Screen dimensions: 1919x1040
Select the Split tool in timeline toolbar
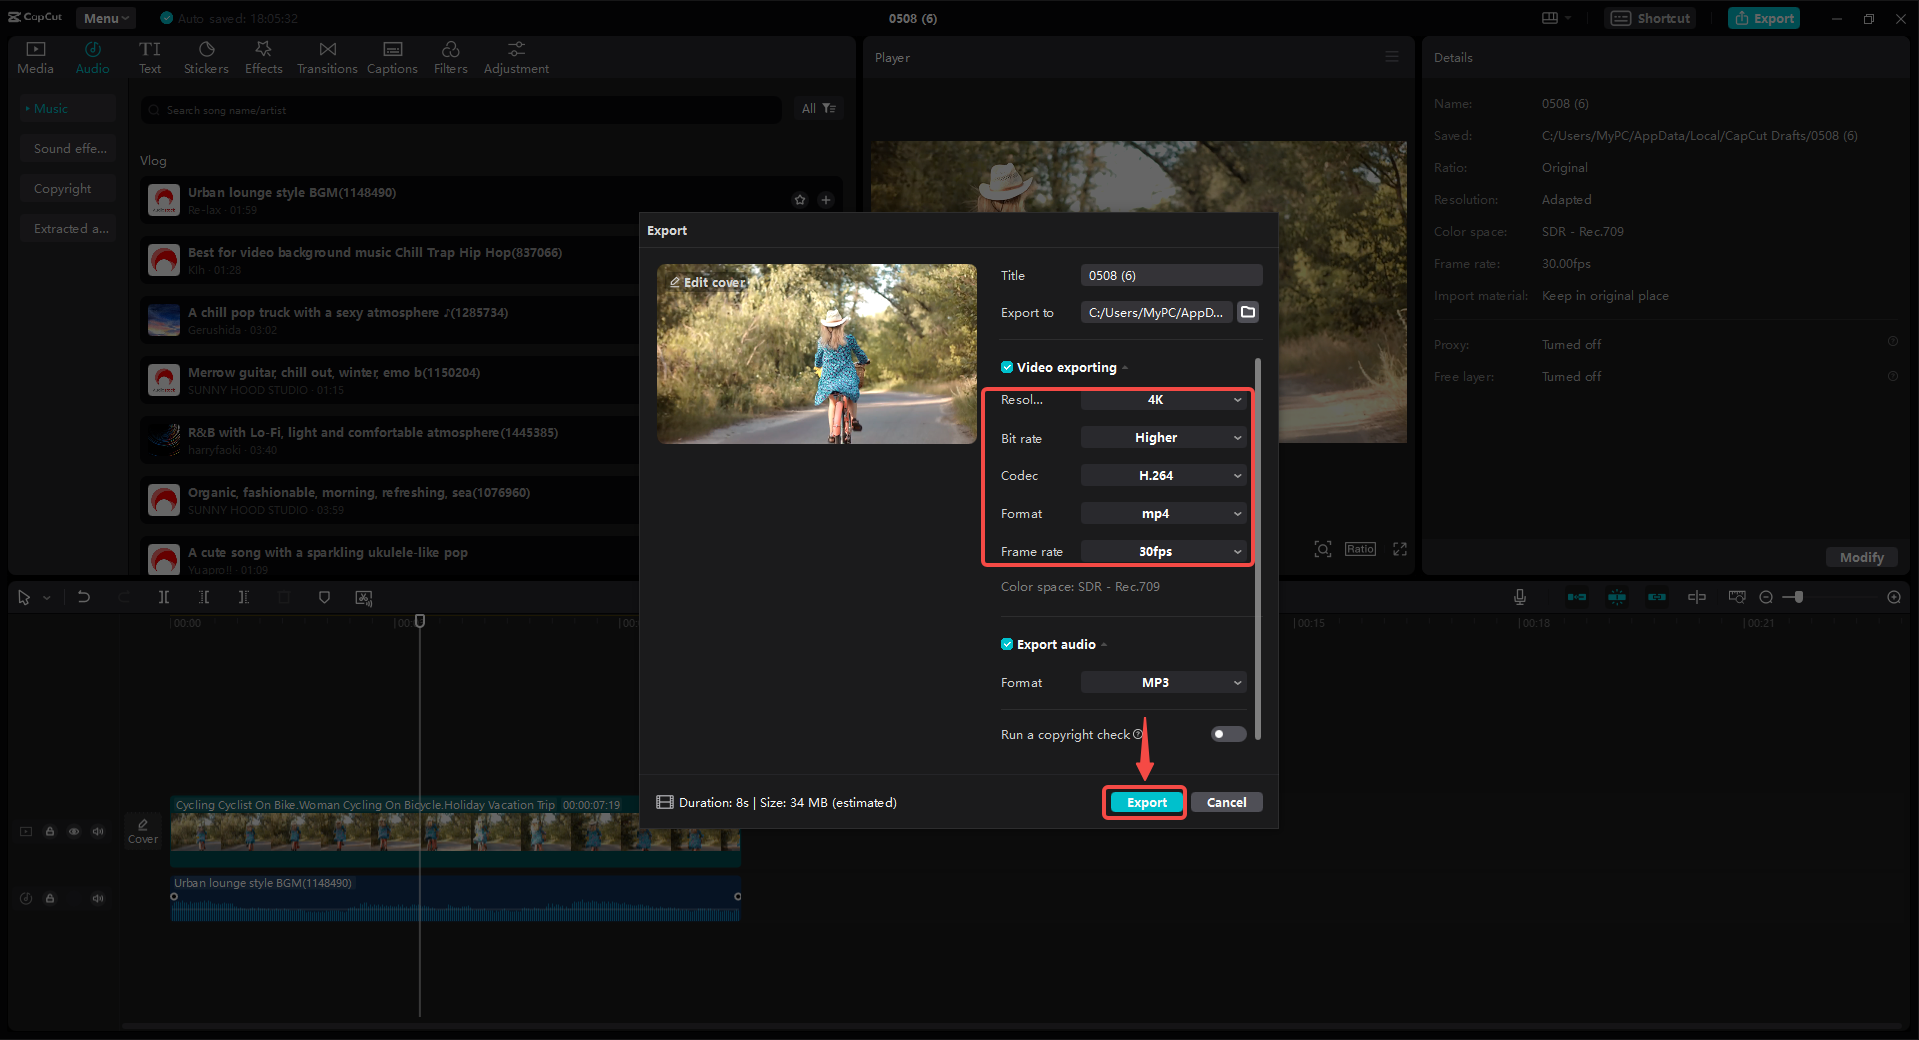click(x=164, y=597)
